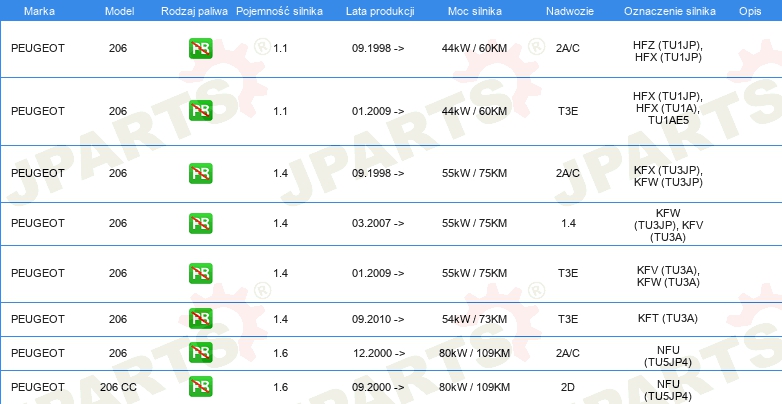
Task: Click PEUGEOT in the 09.2010 row
Action: point(38,319)
